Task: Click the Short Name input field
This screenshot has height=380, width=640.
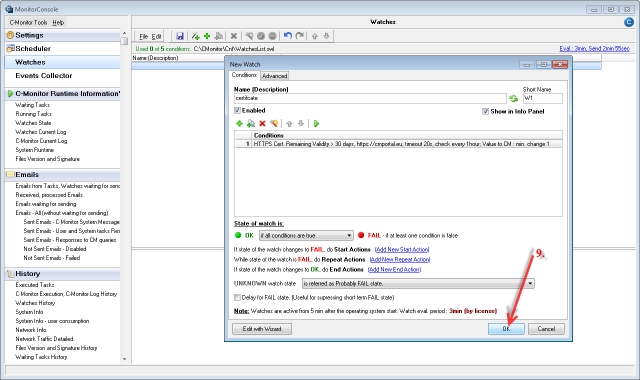Action: pos(543,98)
